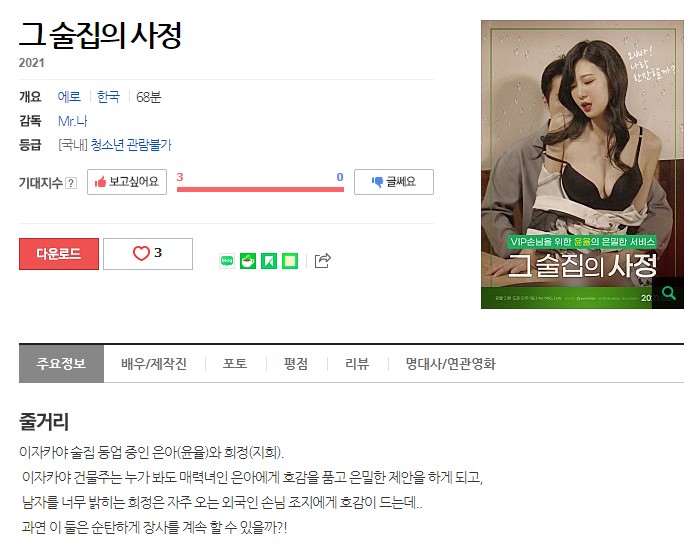696x547 pixels.
Task: Click the magnifier icon on the poster
Action: [x=668, y=293]
